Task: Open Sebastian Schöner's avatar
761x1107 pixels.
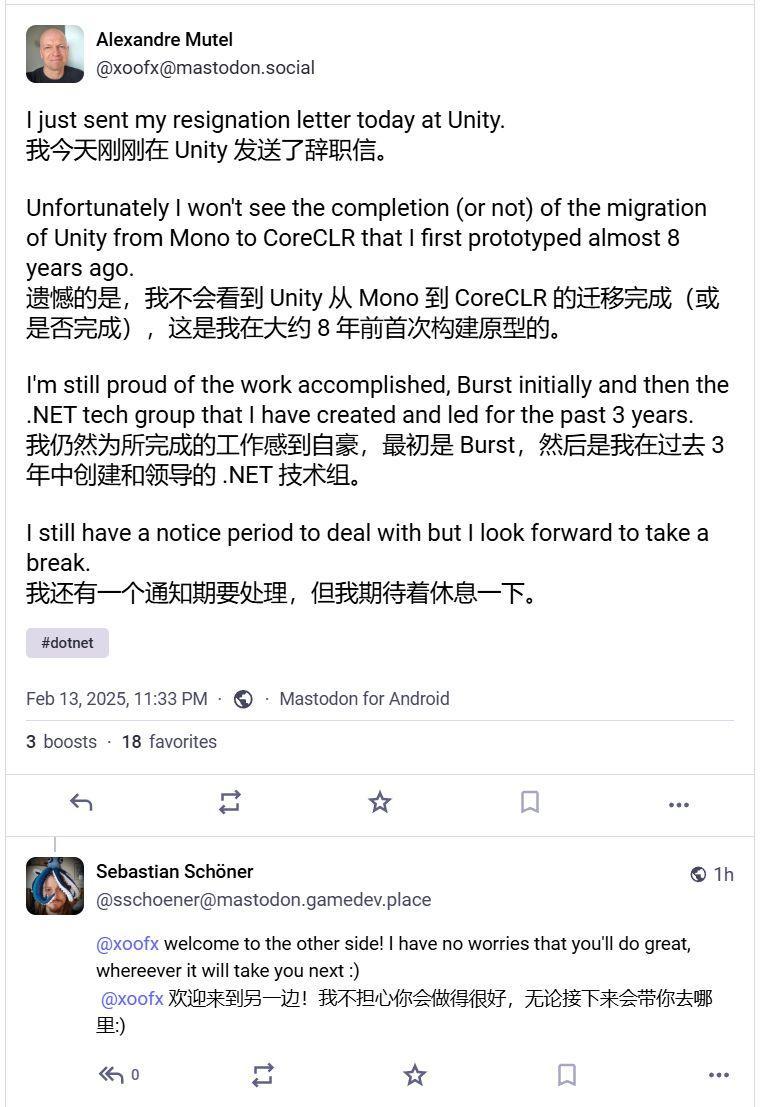Action: coord(55,886)
